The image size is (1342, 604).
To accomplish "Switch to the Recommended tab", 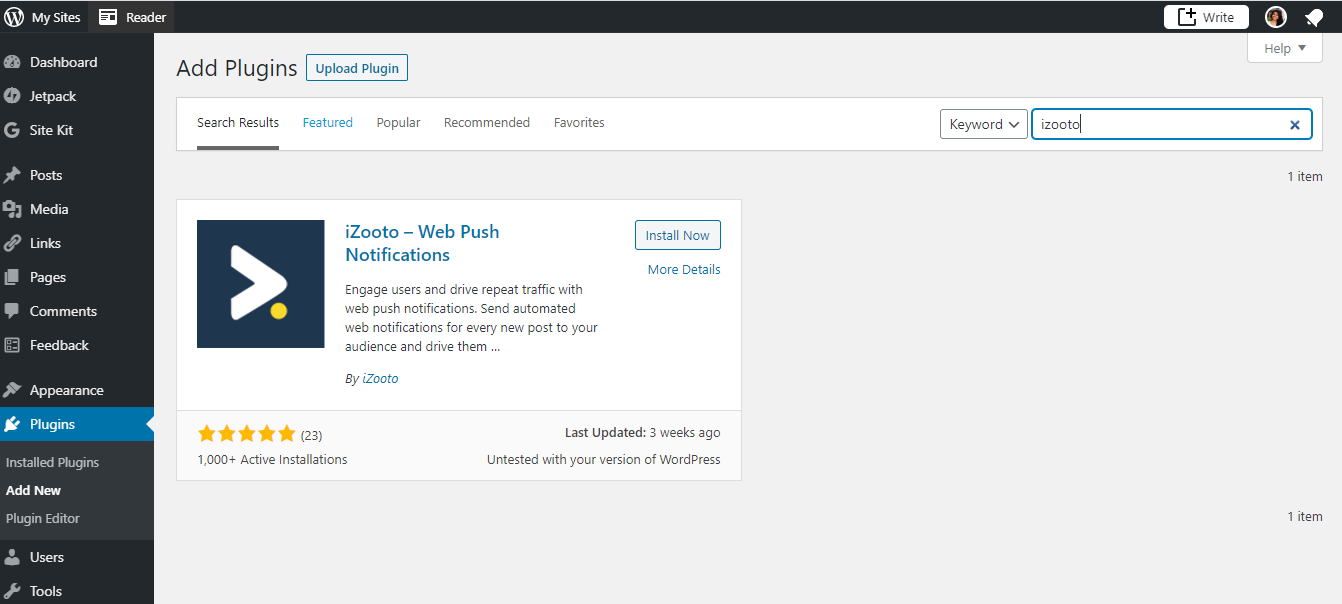I will (487, 122).
